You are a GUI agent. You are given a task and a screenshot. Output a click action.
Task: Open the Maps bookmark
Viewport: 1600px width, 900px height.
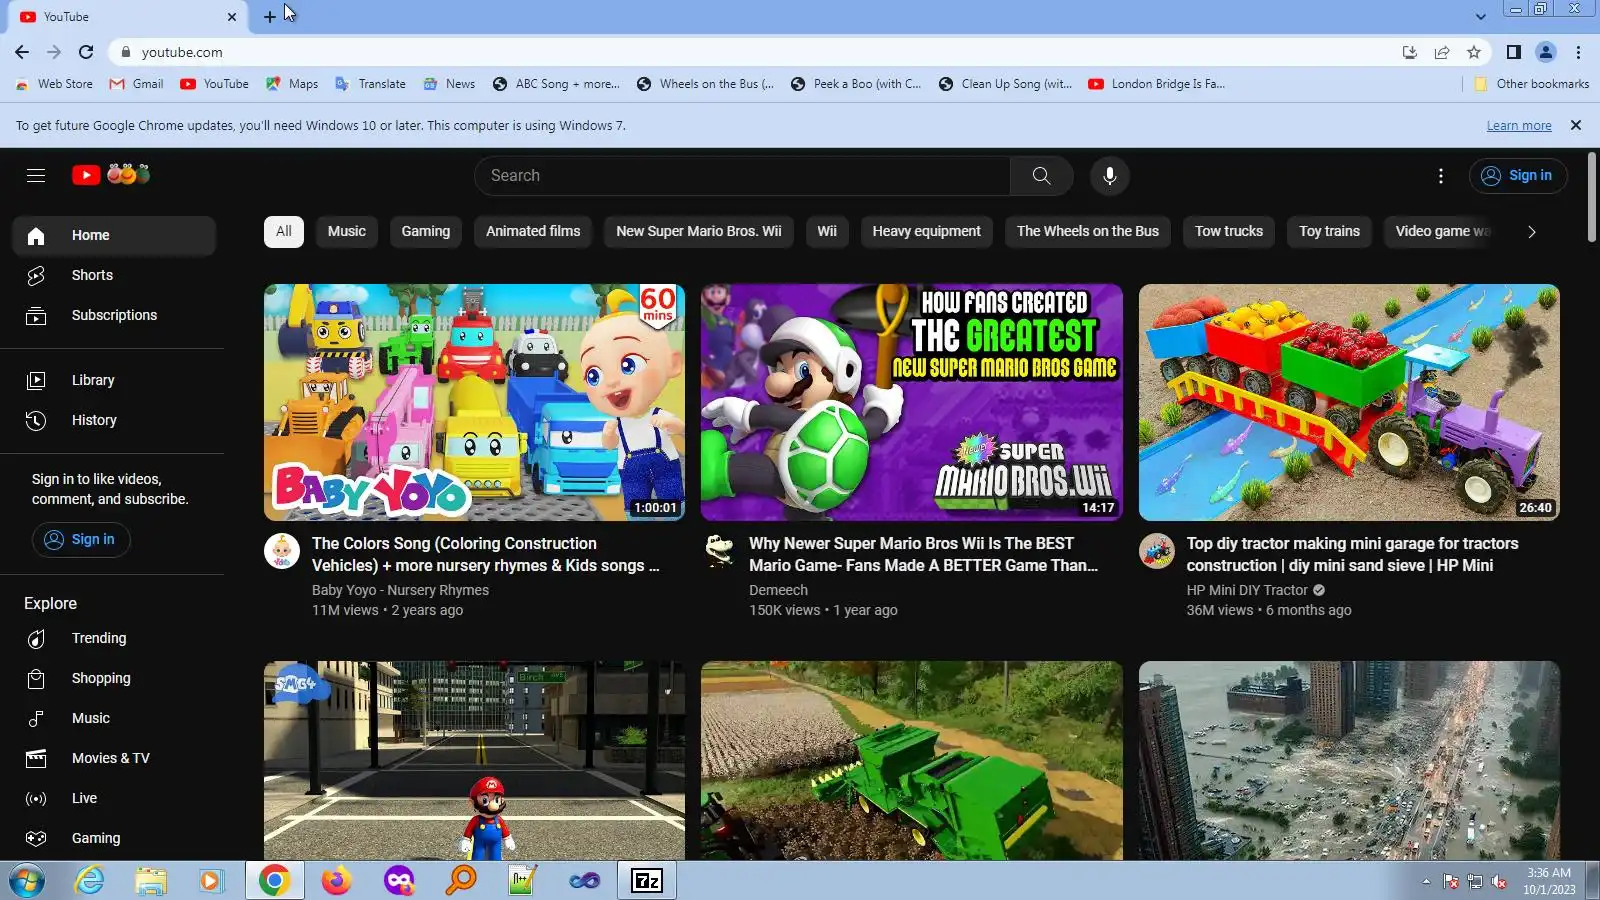(x=292, y=84)
